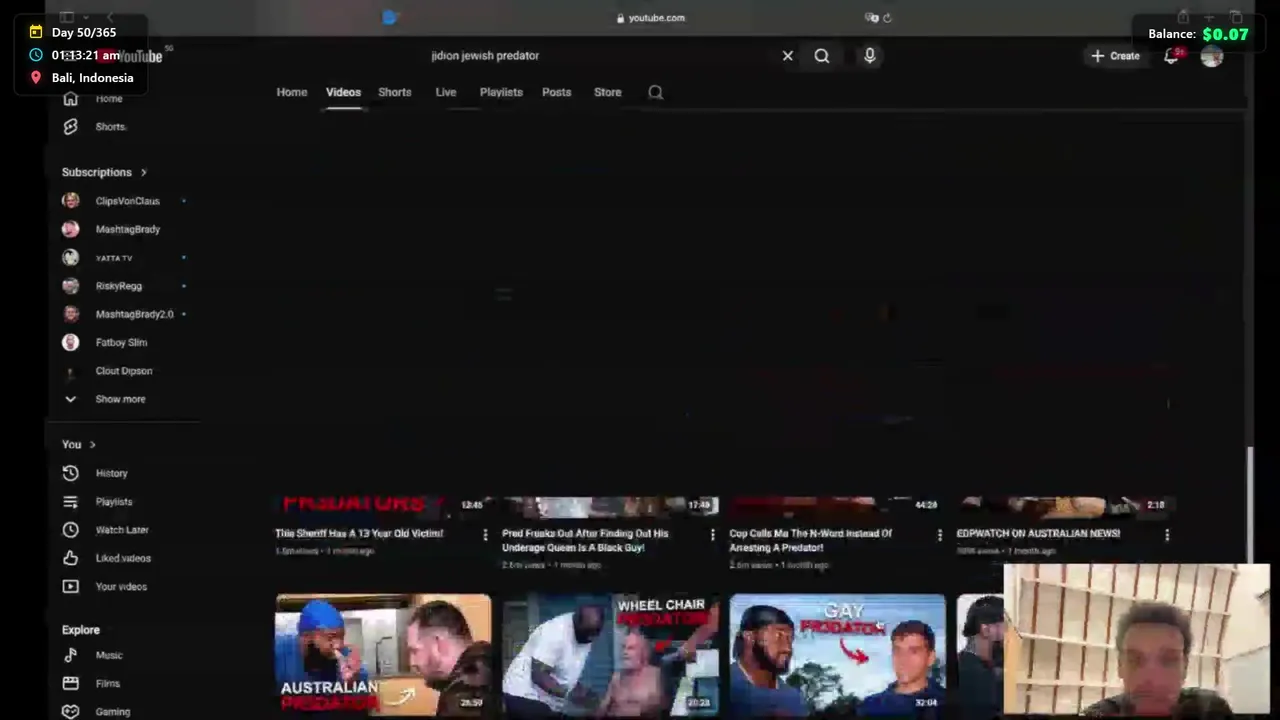Image resolution: width=1280 pixels, height=720 pixels.
Task: Play the Gay Predator thumbnail video
Action: tap(837, 655)
